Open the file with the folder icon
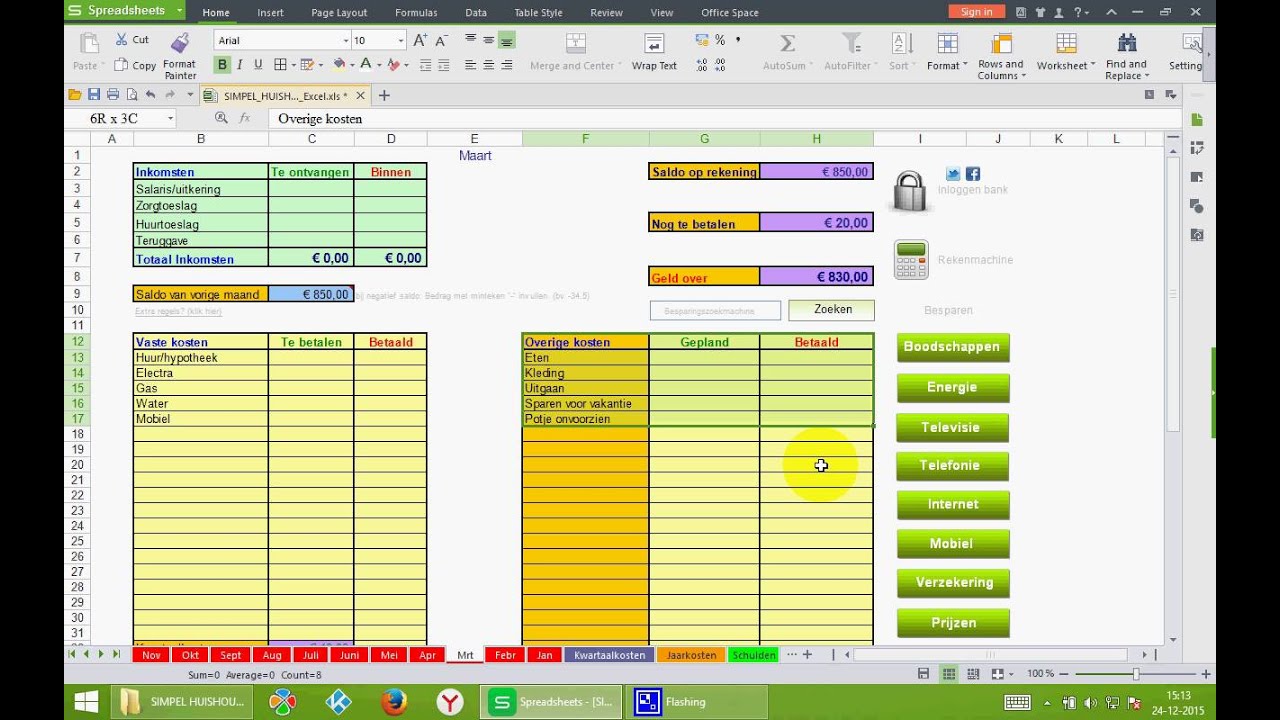This screenshot has height=720, width=1280. [75, 95]
